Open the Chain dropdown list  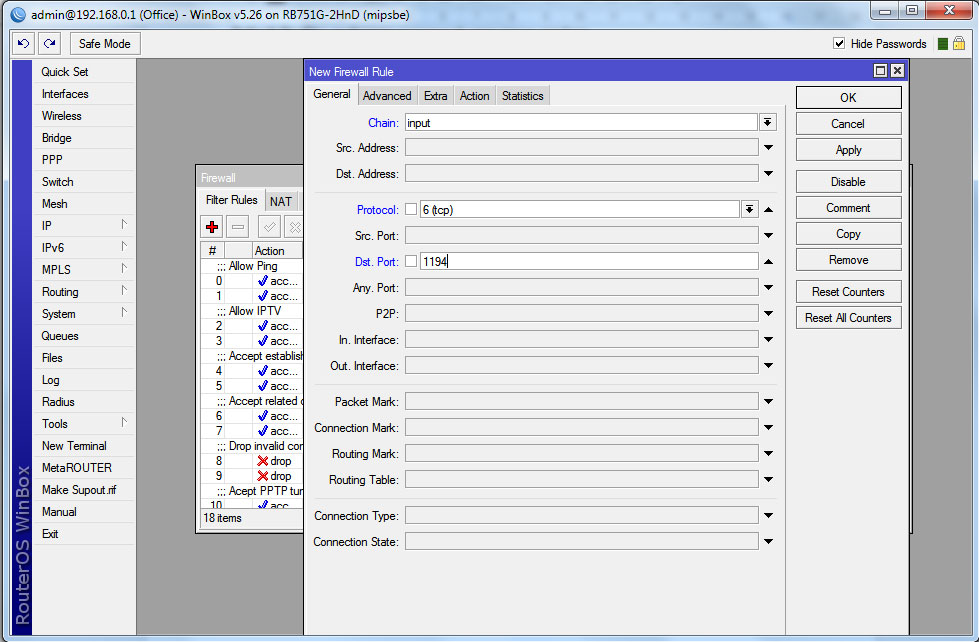767,122
